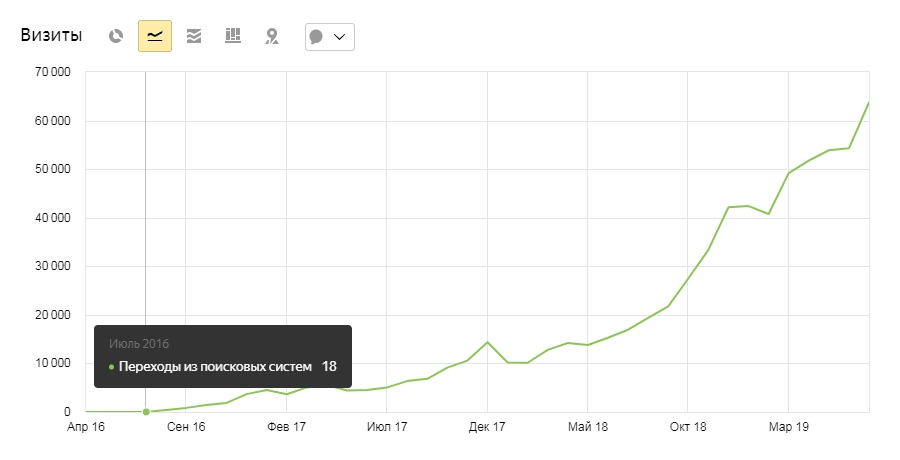The height and width of the screenshot is (460, 900).
Task: Select the Дек 17 axis label
Action: (x=487, y=427)
